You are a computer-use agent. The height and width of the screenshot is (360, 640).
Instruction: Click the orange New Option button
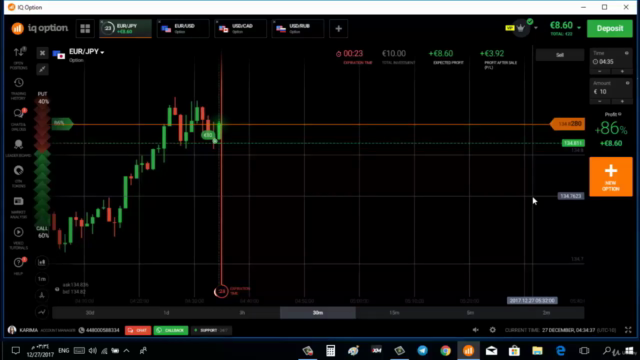click(611, 177)
